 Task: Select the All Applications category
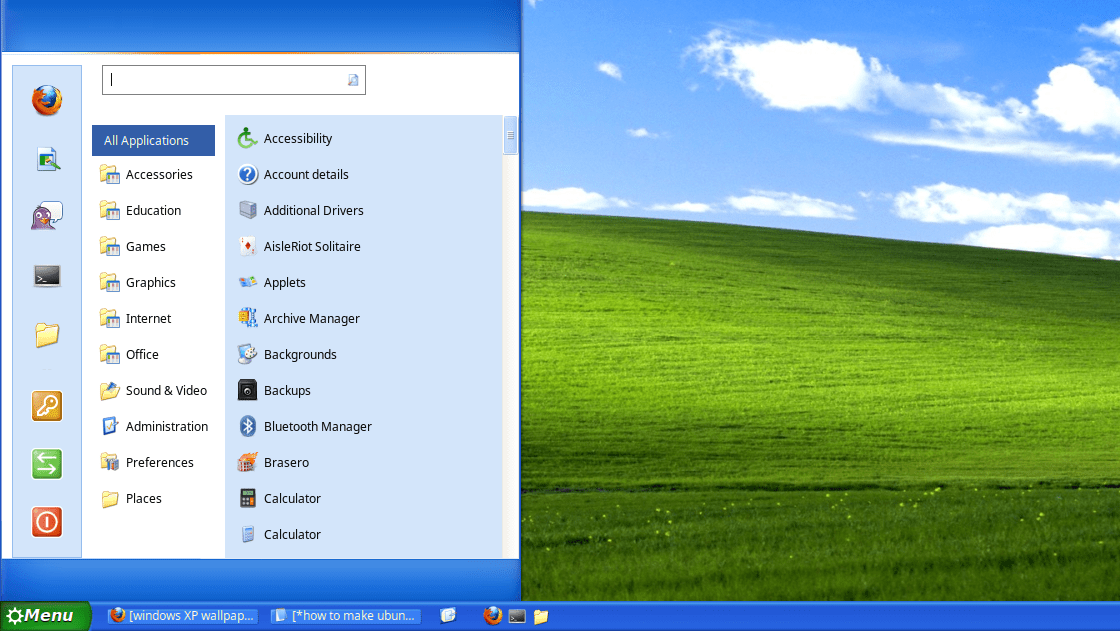[x=154, y=141]
